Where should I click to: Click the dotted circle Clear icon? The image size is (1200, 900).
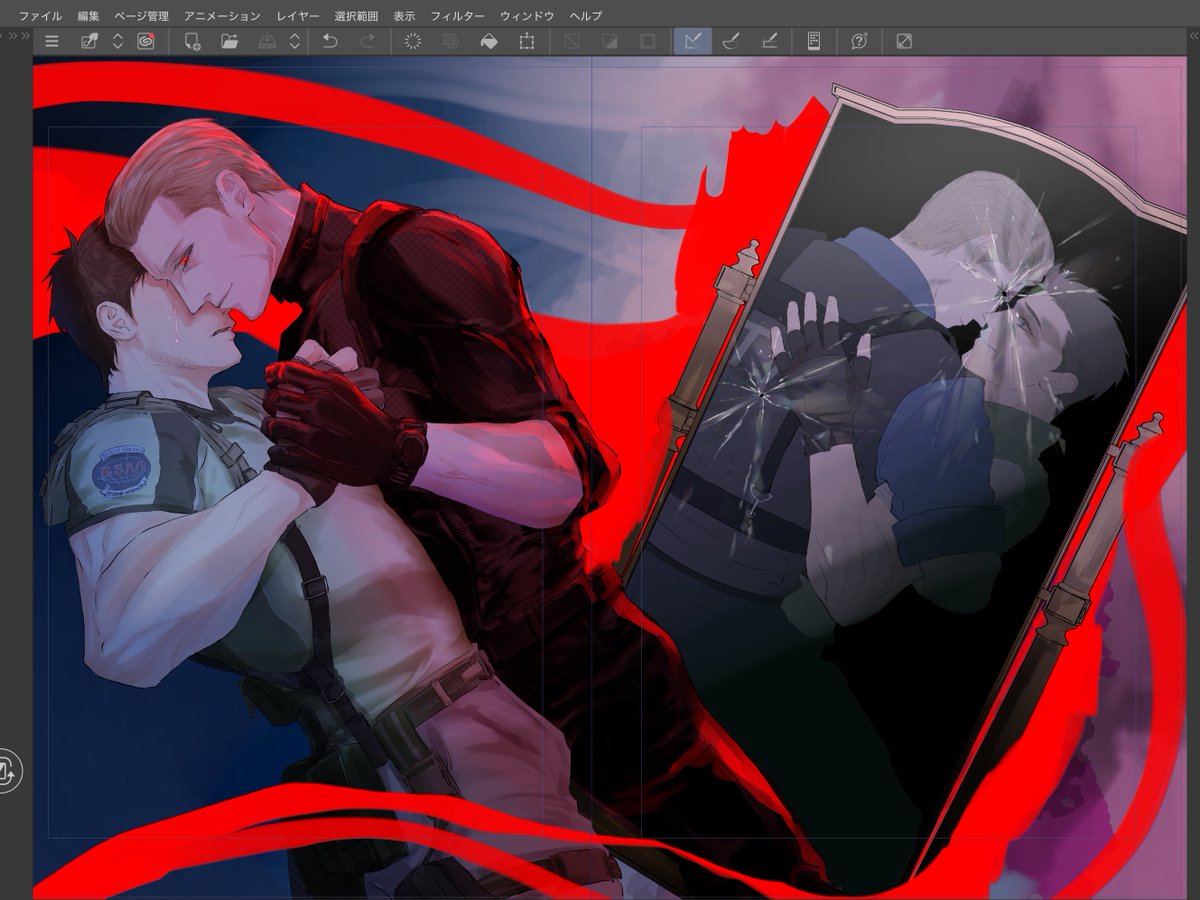413,41
